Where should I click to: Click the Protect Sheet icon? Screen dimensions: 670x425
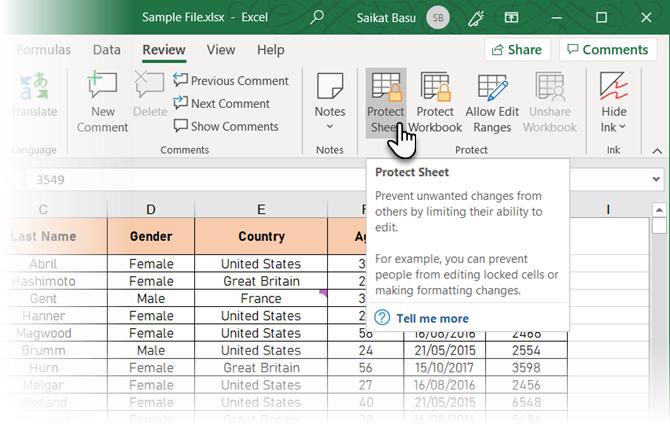tap(385, 92)
